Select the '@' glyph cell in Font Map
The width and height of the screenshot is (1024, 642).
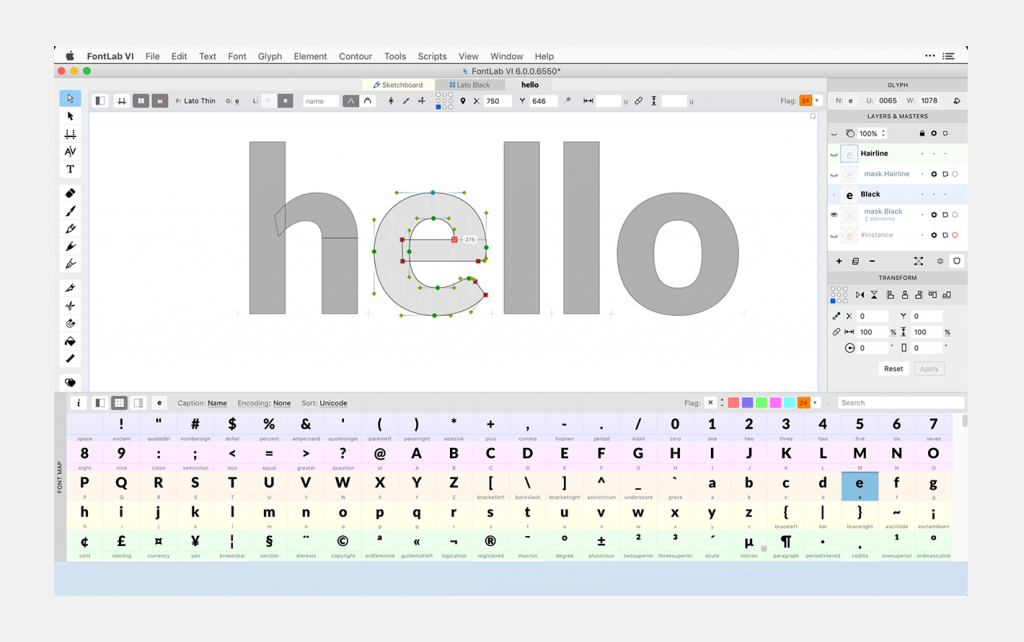[x=379, y=457]
